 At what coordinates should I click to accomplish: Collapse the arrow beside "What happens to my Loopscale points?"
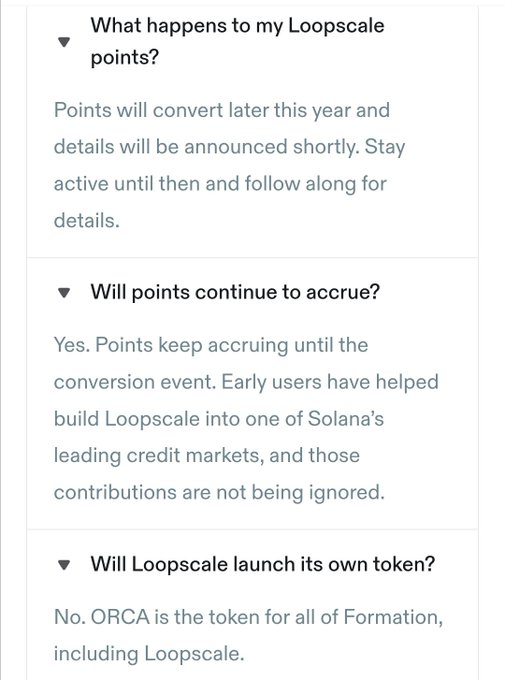coord(64,42)
